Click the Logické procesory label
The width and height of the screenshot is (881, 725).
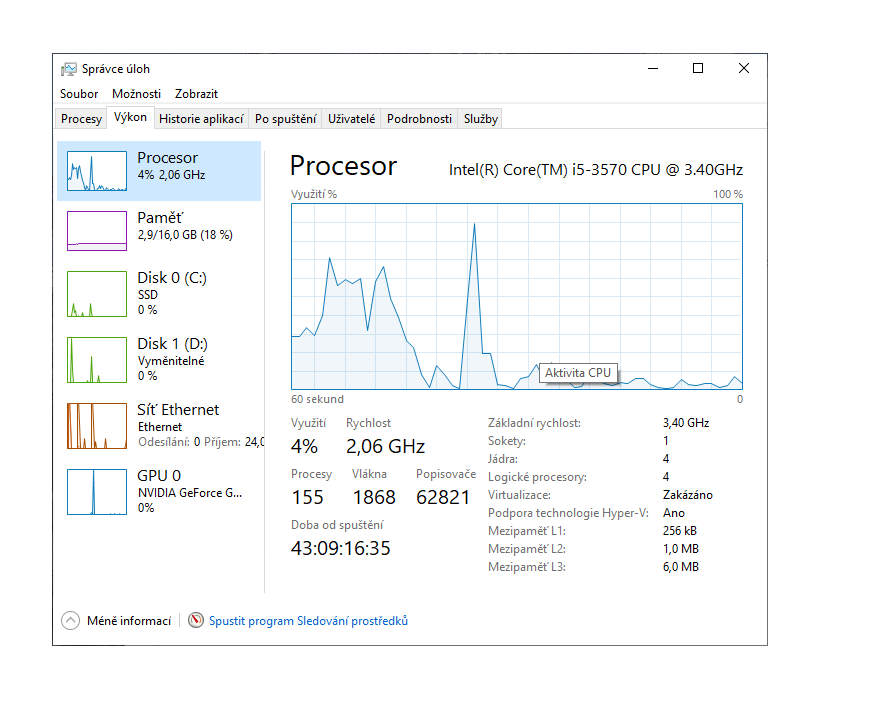(537, 477)
